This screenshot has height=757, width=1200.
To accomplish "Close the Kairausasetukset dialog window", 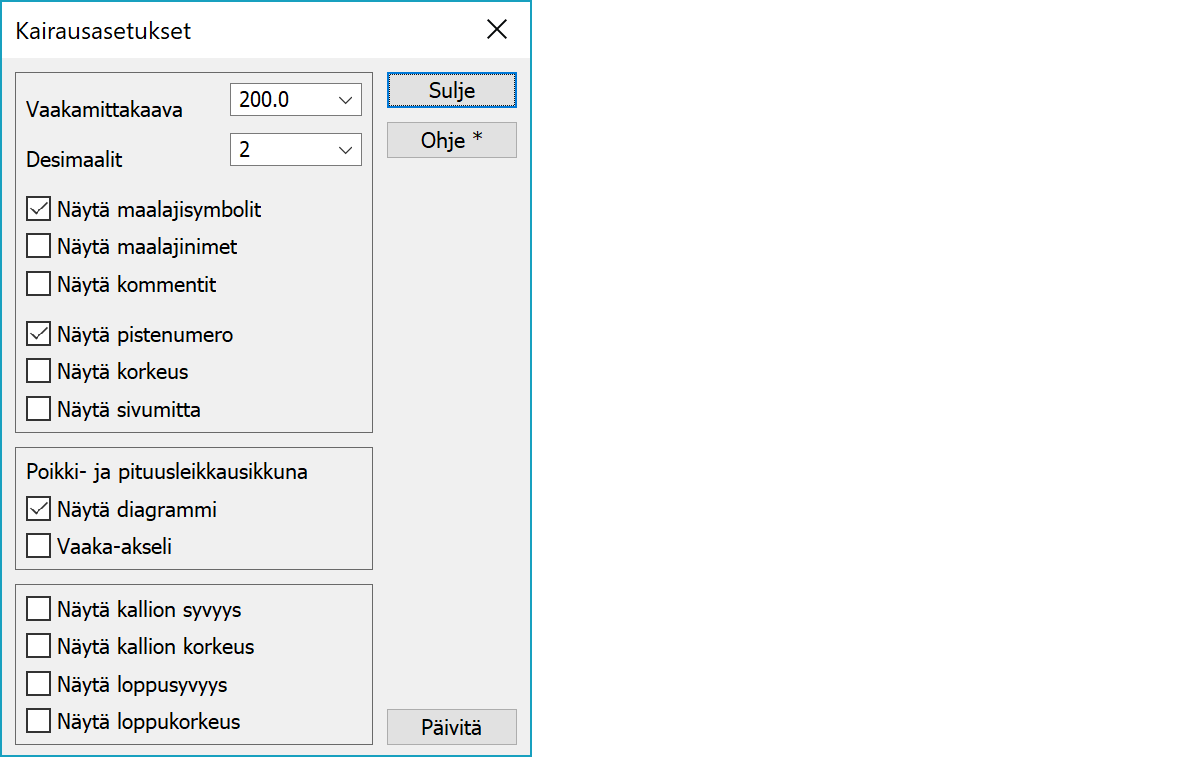I will [497, 30].
